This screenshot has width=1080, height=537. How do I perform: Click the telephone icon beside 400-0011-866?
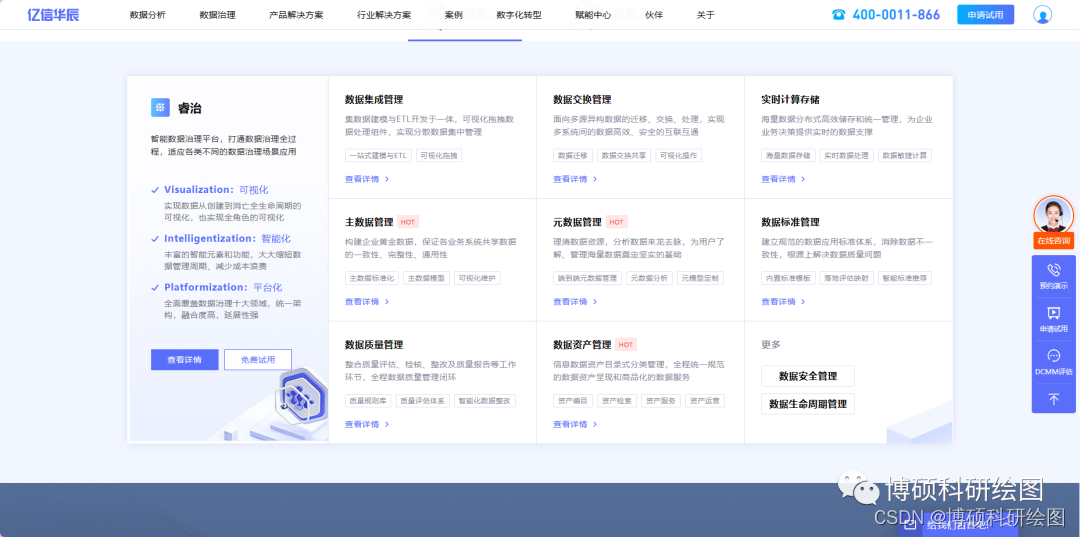(x=838, y=14)
